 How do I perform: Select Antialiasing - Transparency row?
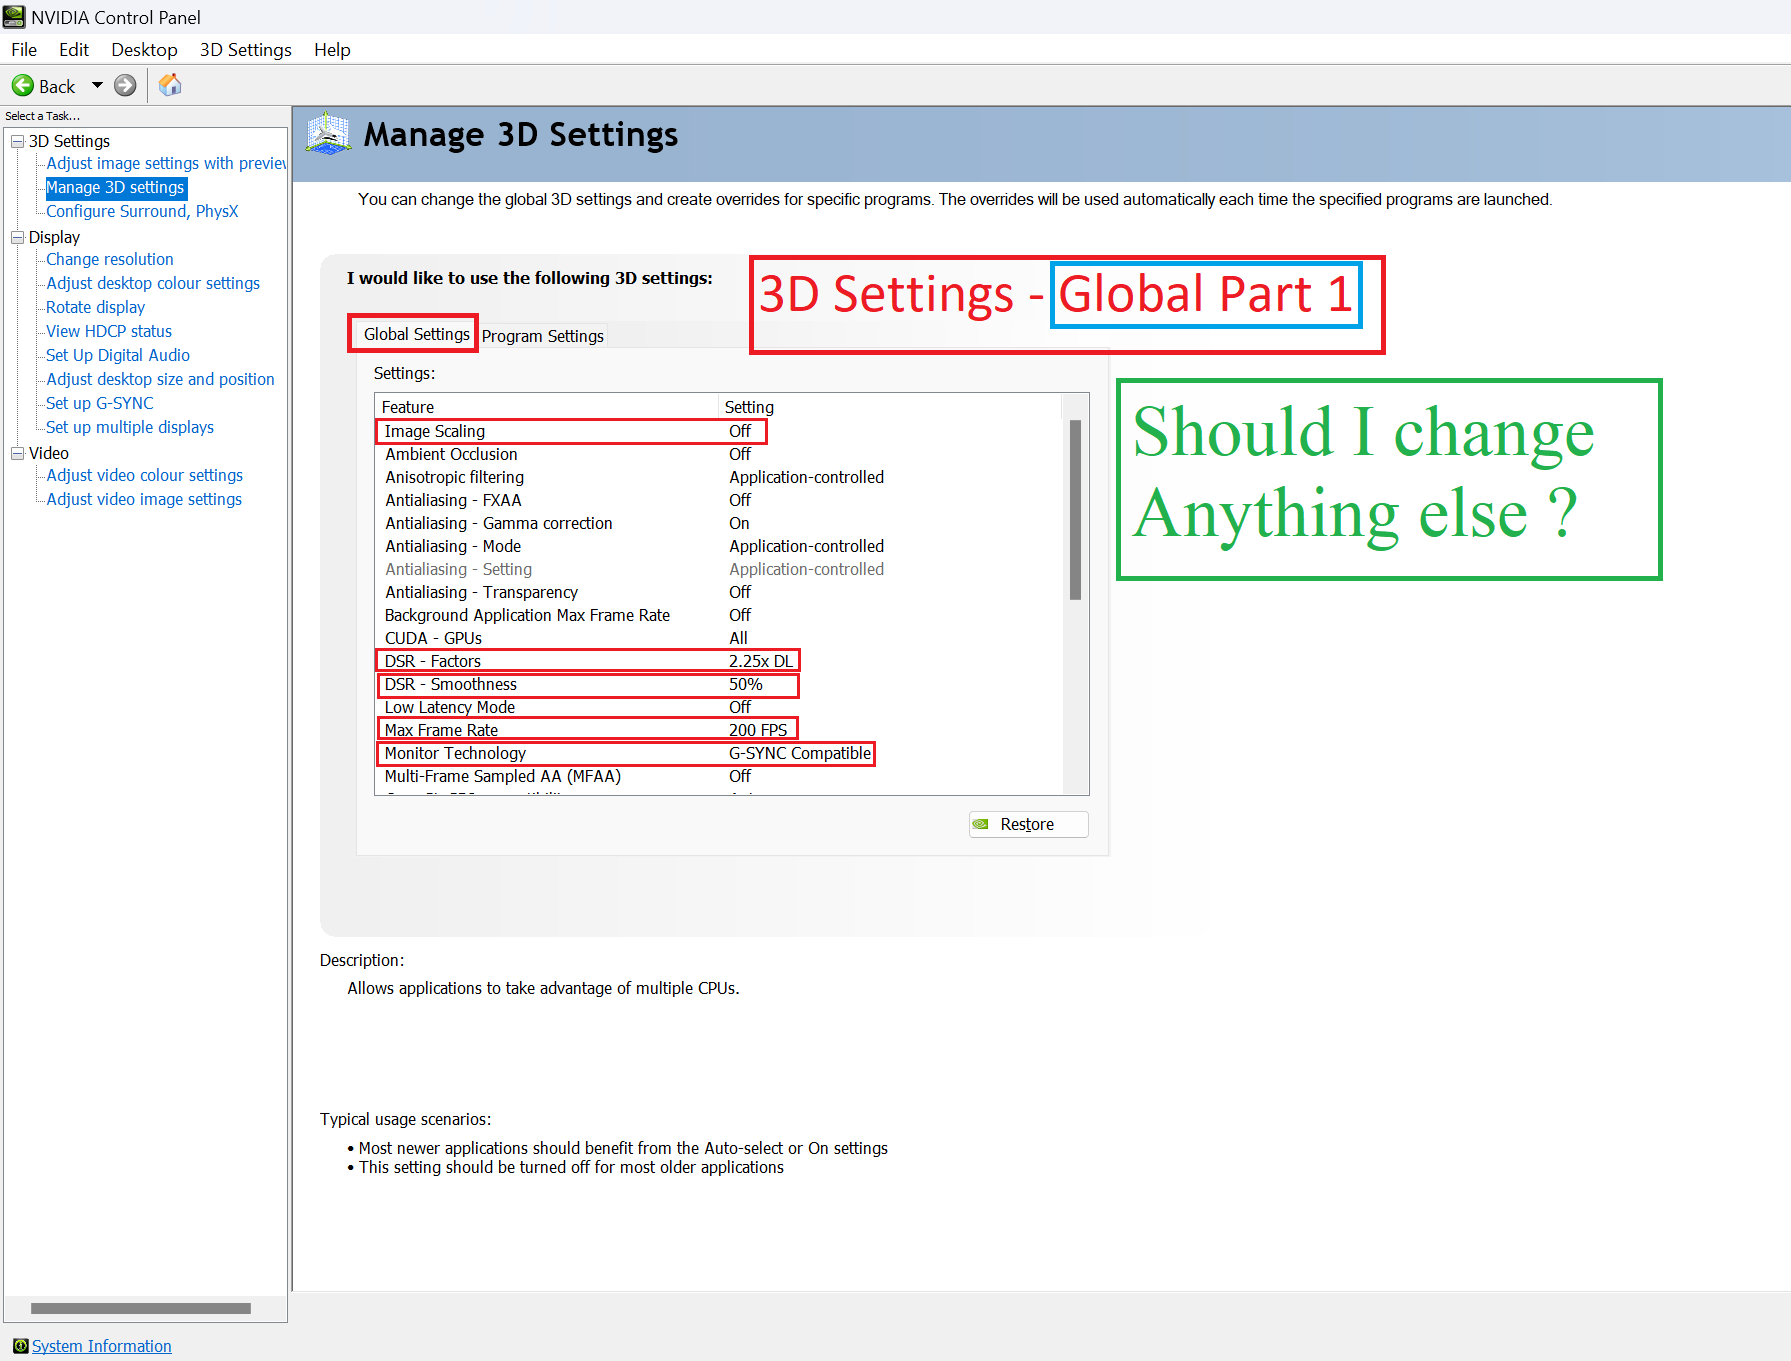(718, 592)
